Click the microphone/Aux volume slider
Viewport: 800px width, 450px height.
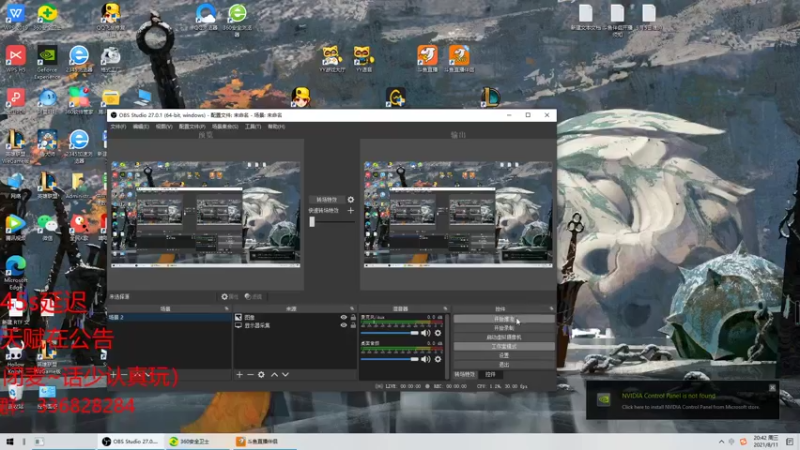coord(390,333)
